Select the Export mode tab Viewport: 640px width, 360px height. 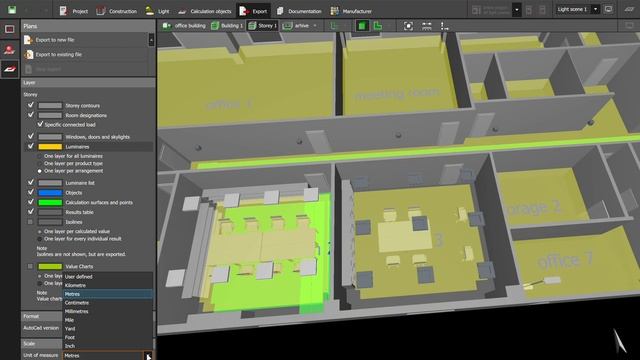[x=253, y=11]
